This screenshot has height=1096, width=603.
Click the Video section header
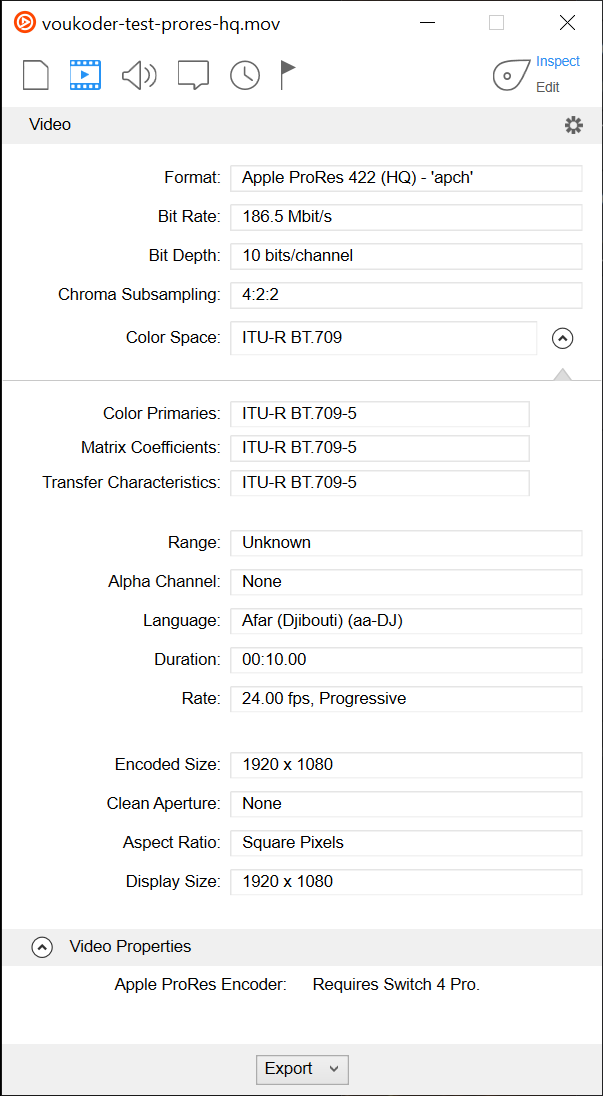click(50, 125)
